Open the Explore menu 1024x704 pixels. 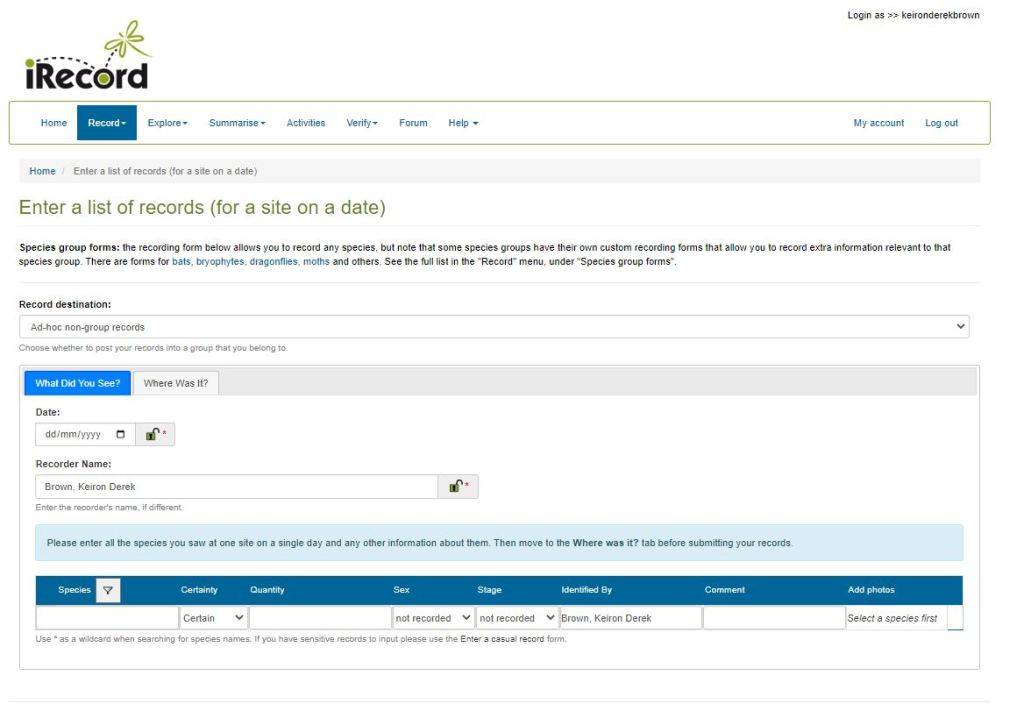167,123
